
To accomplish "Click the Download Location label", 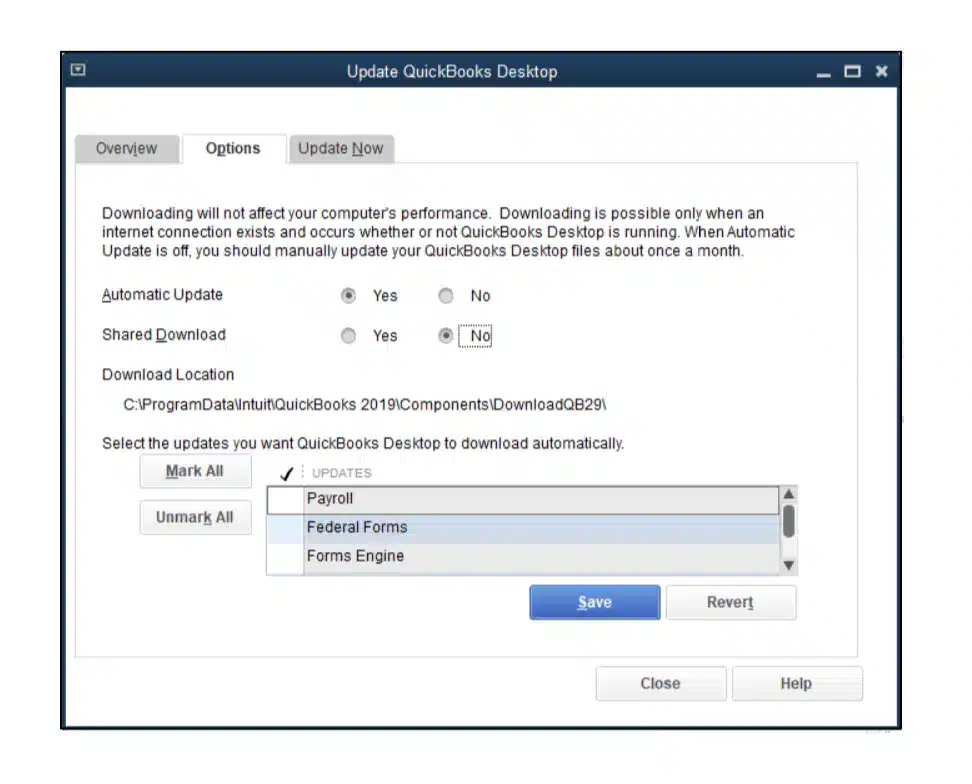I will pyautogui.click(x=168, y=375).
